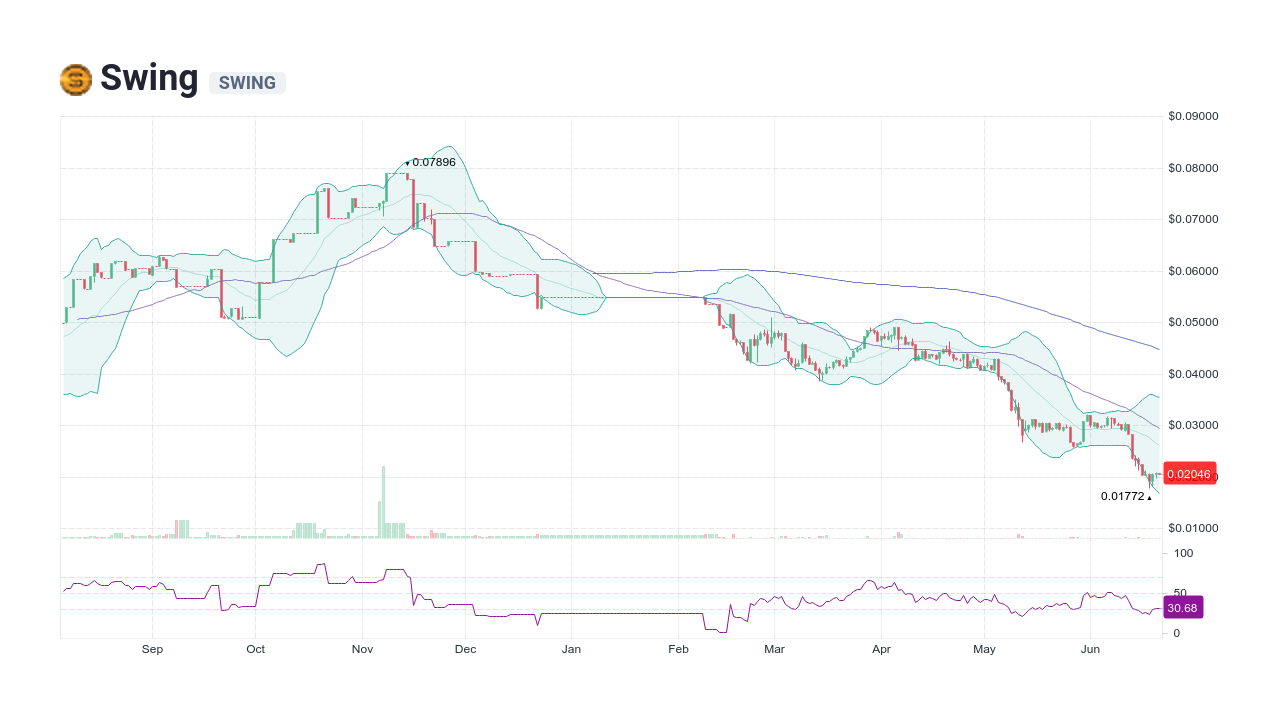Click the red current price tag 0.02046
Image resolution: width=1280 pixels, height=720 pixels.
1190,473
